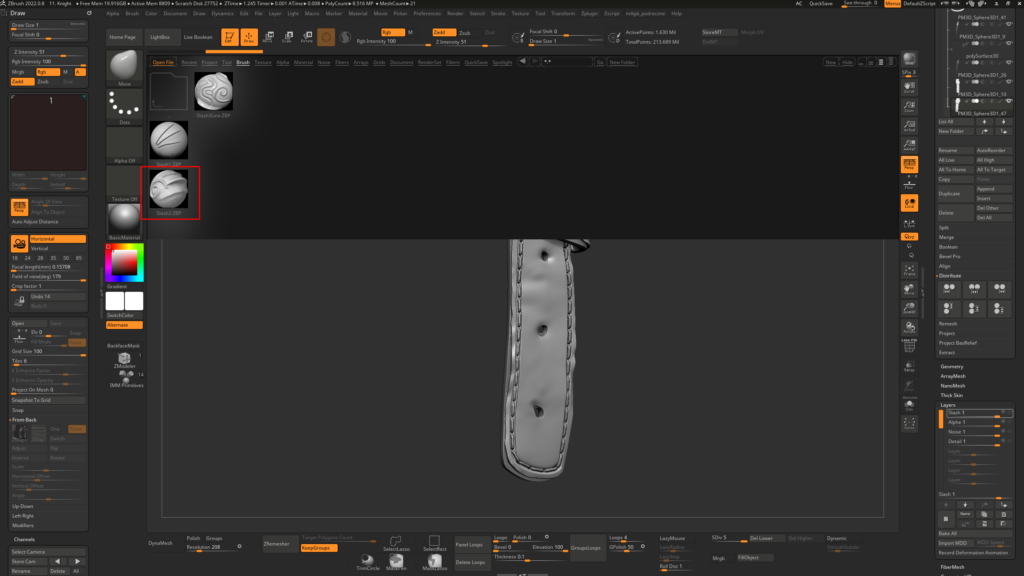Viewport: 1024px width, 576px height.
Task: Open the Move brush thumbnail selector
Action: click(124, 67)
